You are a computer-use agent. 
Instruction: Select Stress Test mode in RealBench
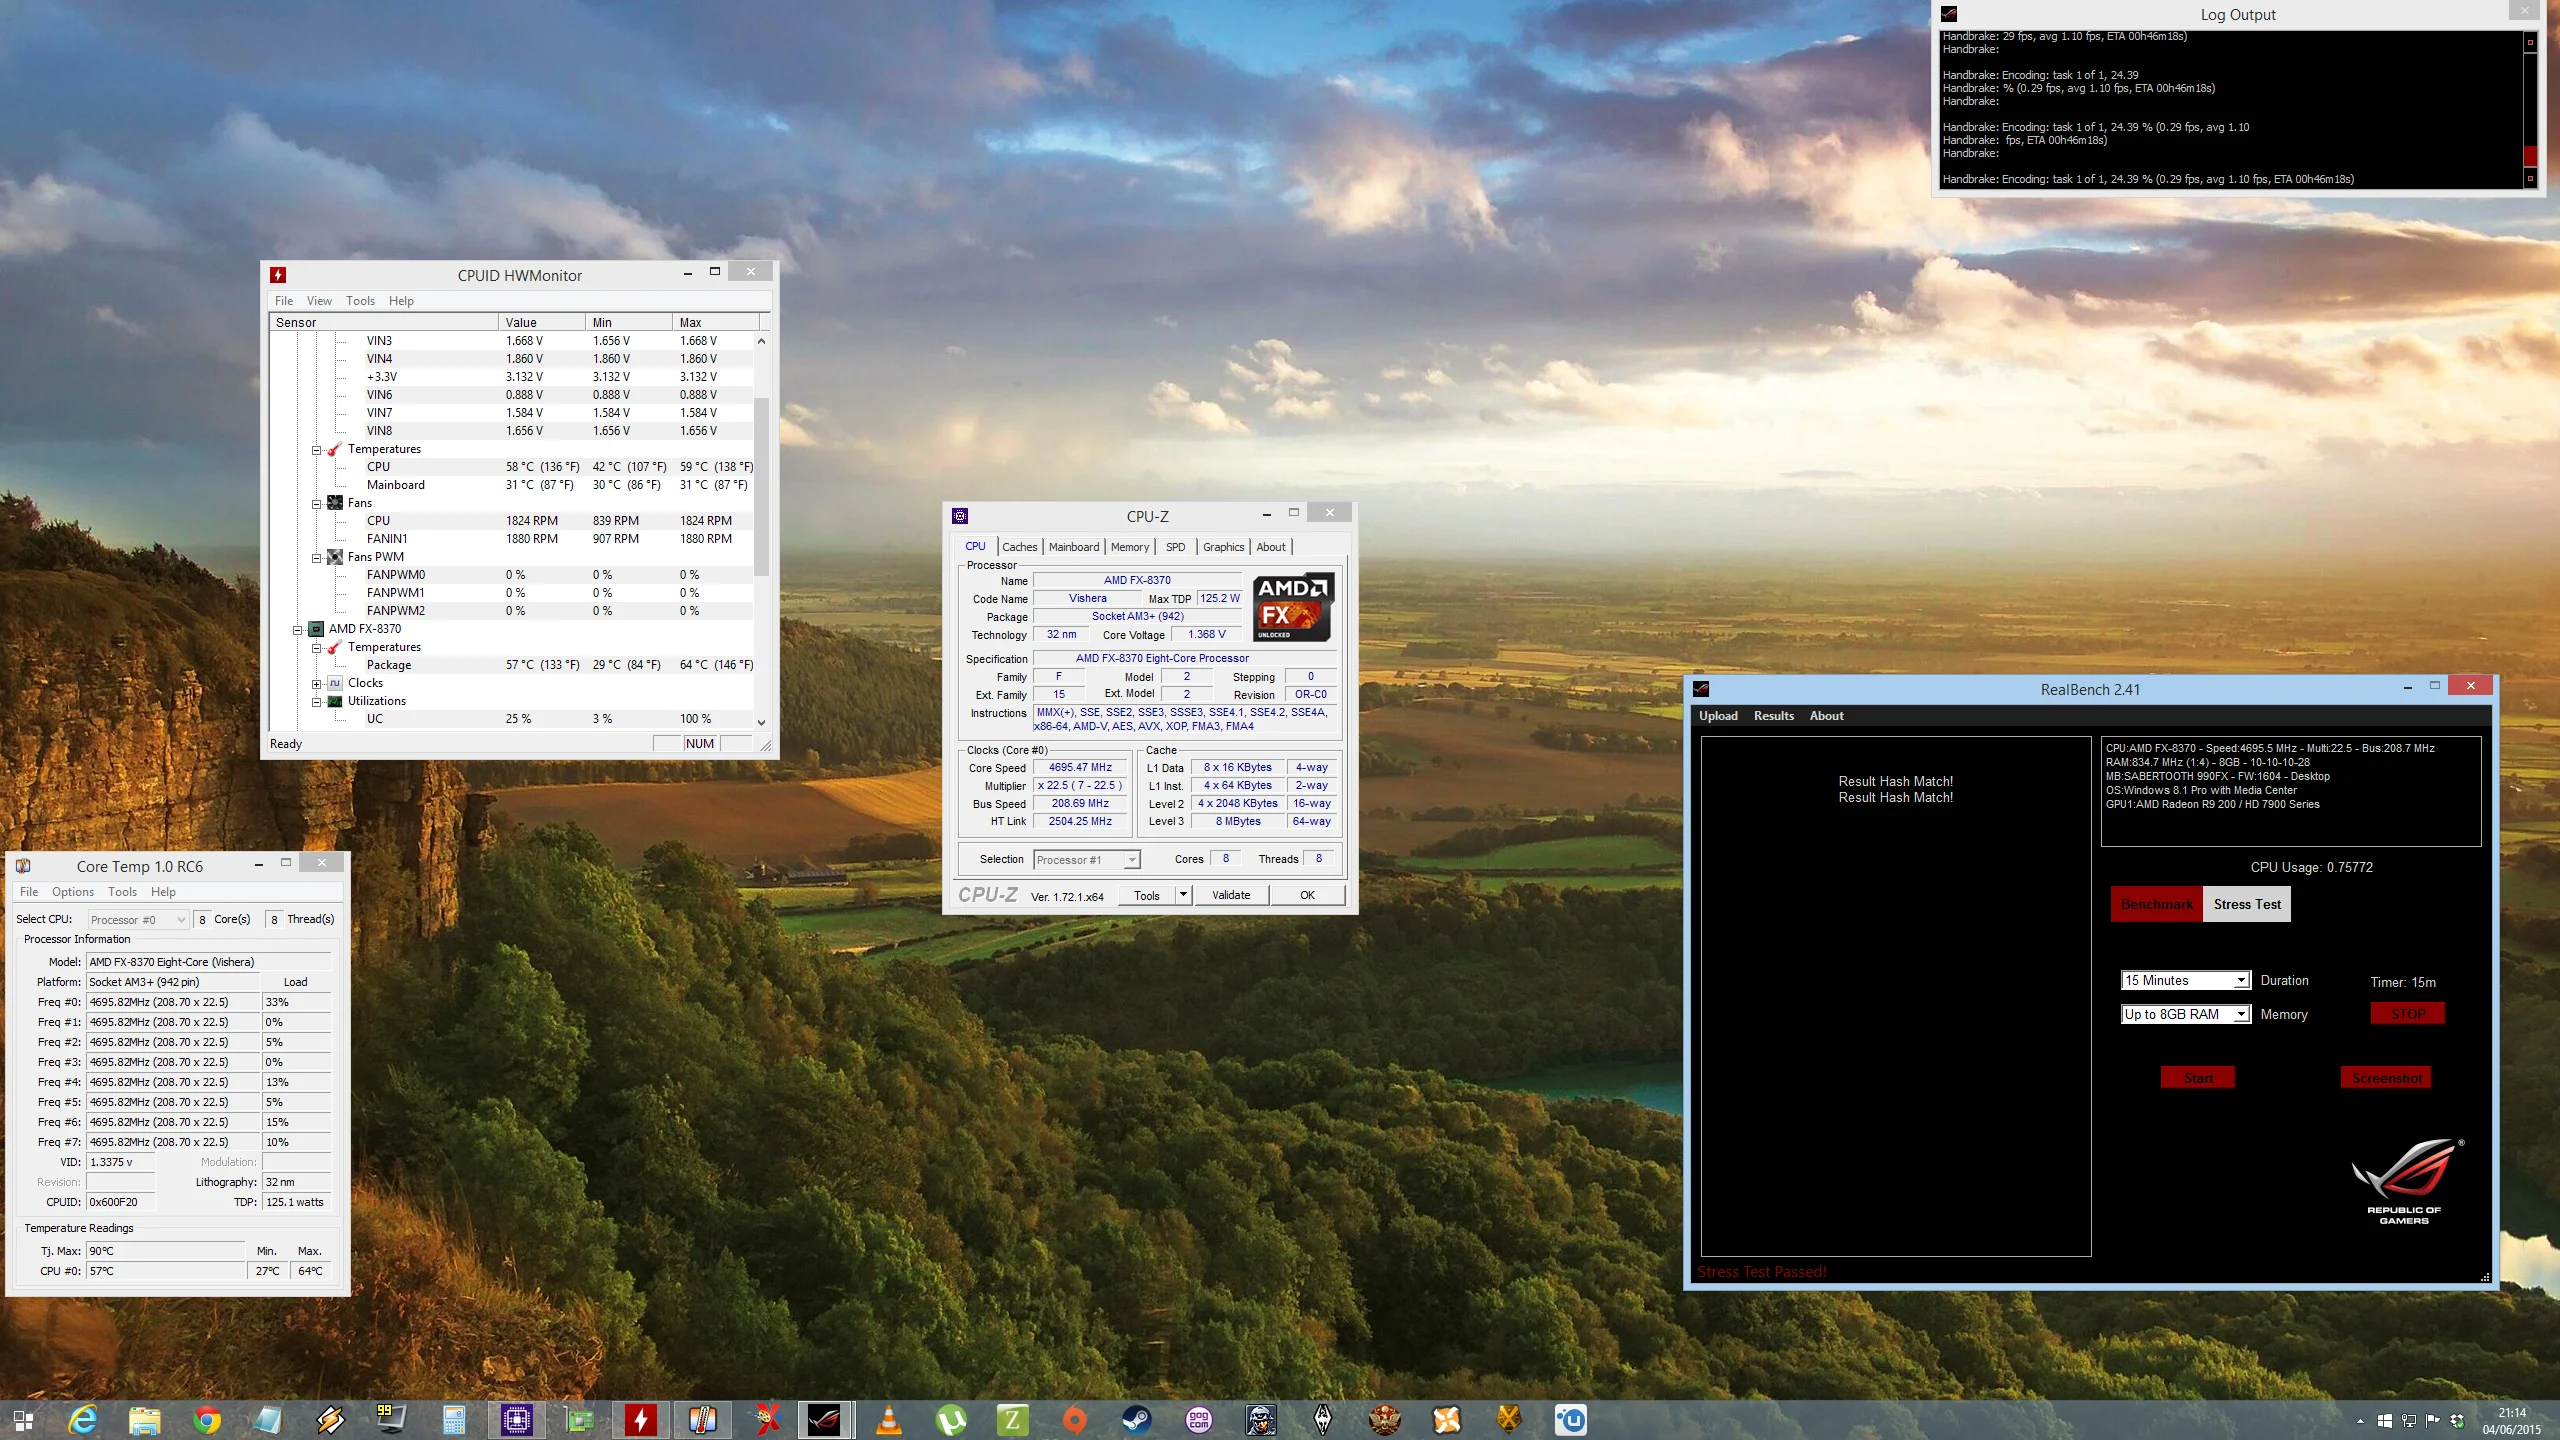click(2247, 904)
